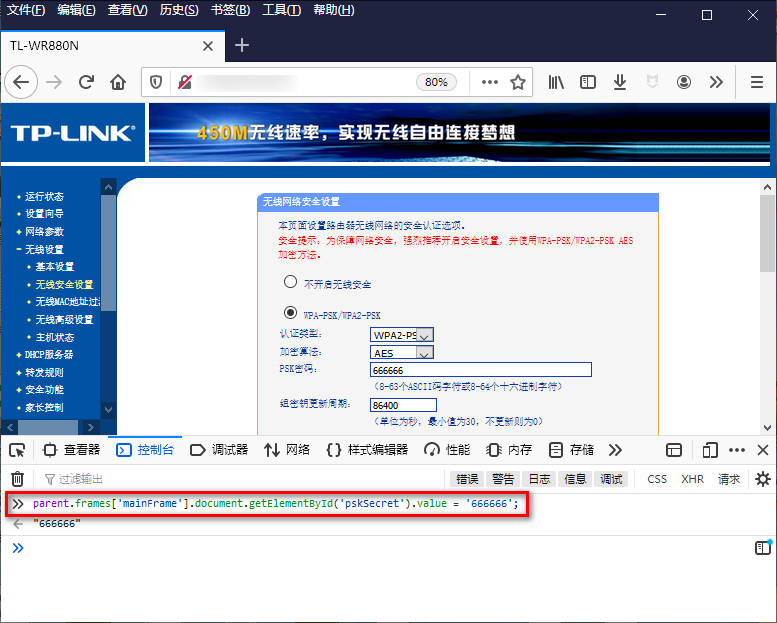Open the downloads arrow icon
777x623 pixels.
619,82
